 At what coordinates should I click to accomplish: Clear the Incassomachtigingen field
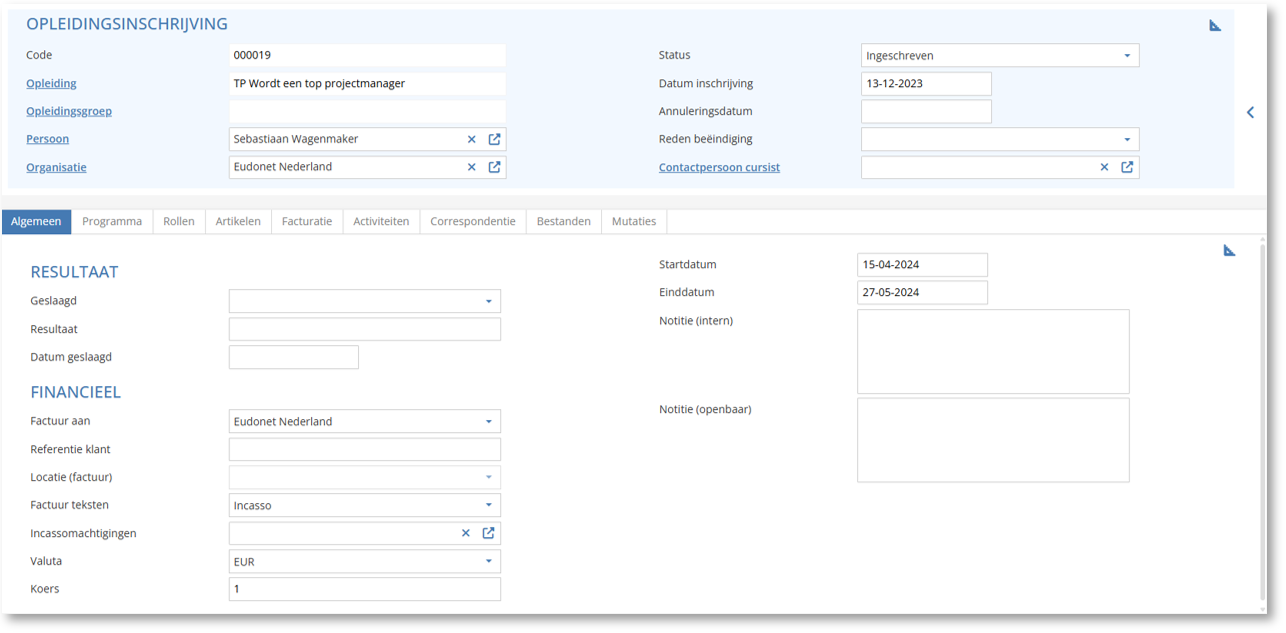466,534
